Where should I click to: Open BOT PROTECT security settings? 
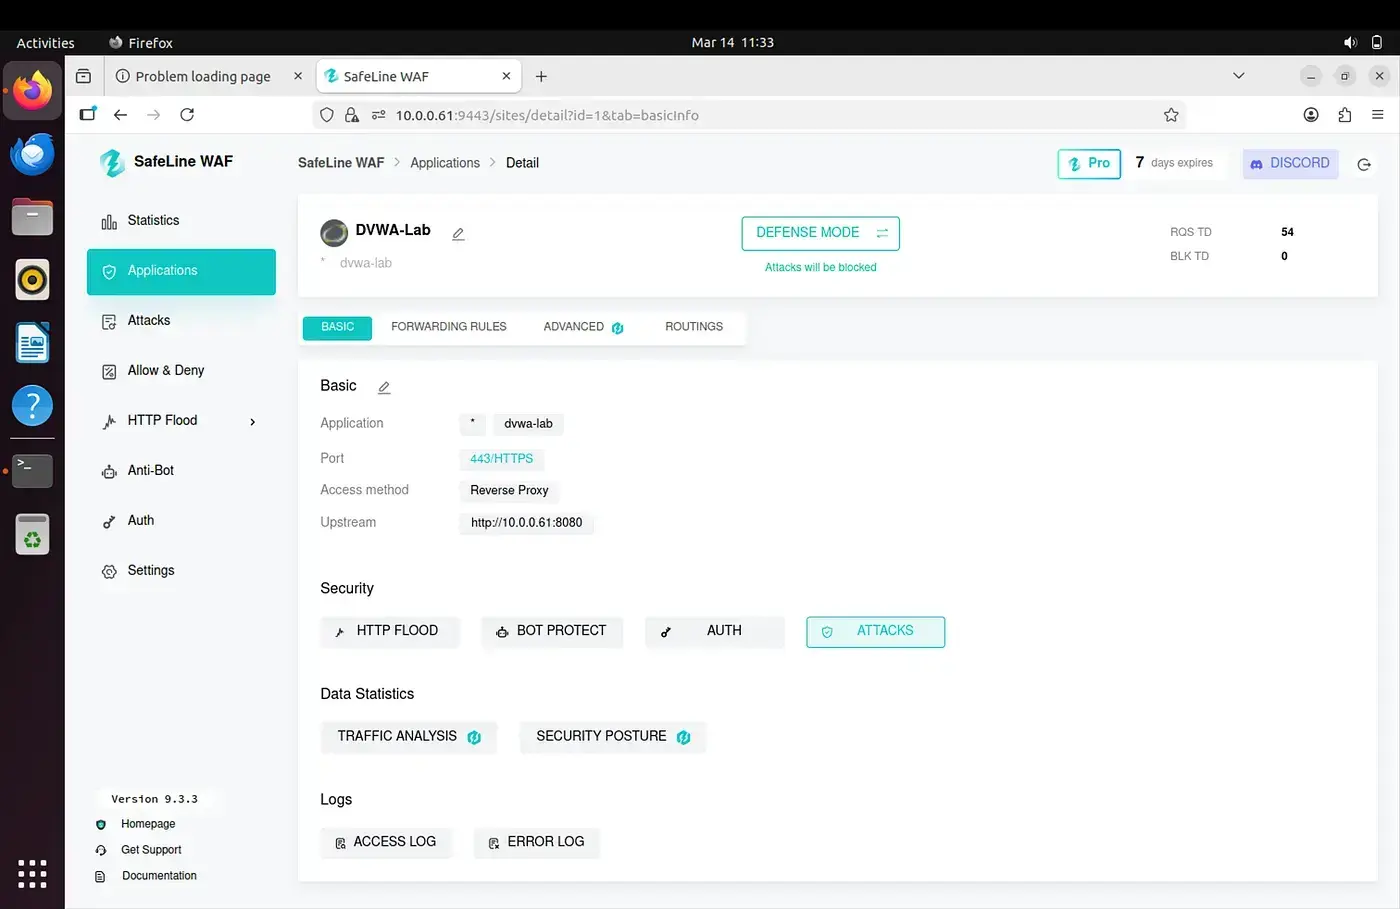click(x=552, y=631)
